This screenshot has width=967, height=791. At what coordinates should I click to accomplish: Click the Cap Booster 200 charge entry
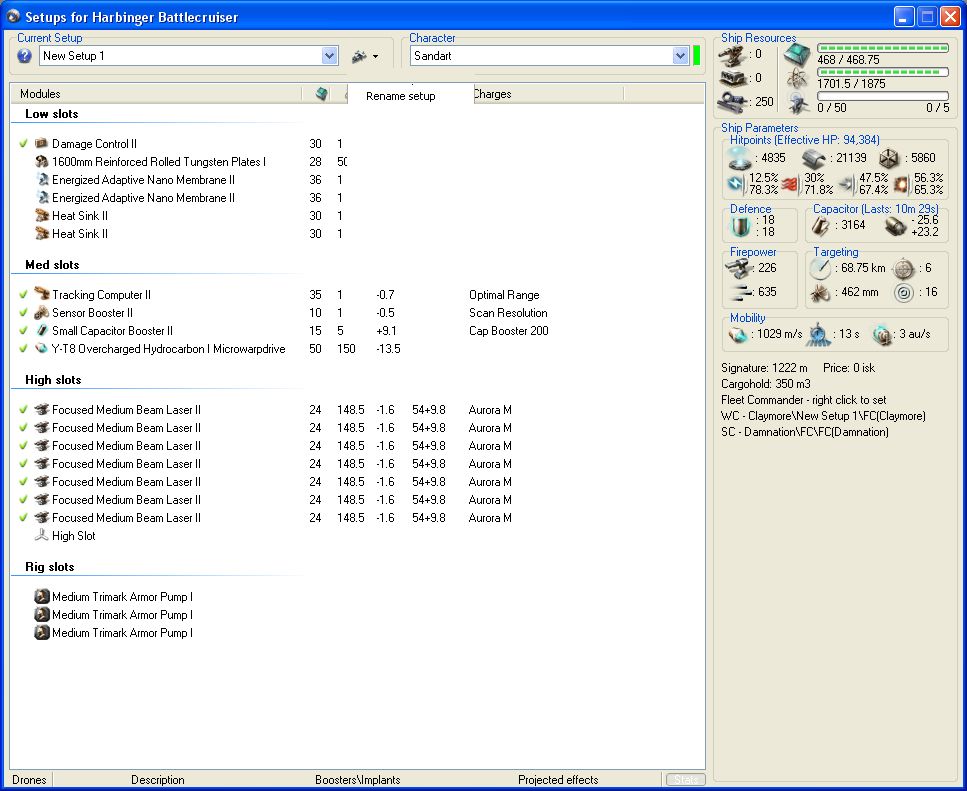pyautogui.click(x=509, y=330)
